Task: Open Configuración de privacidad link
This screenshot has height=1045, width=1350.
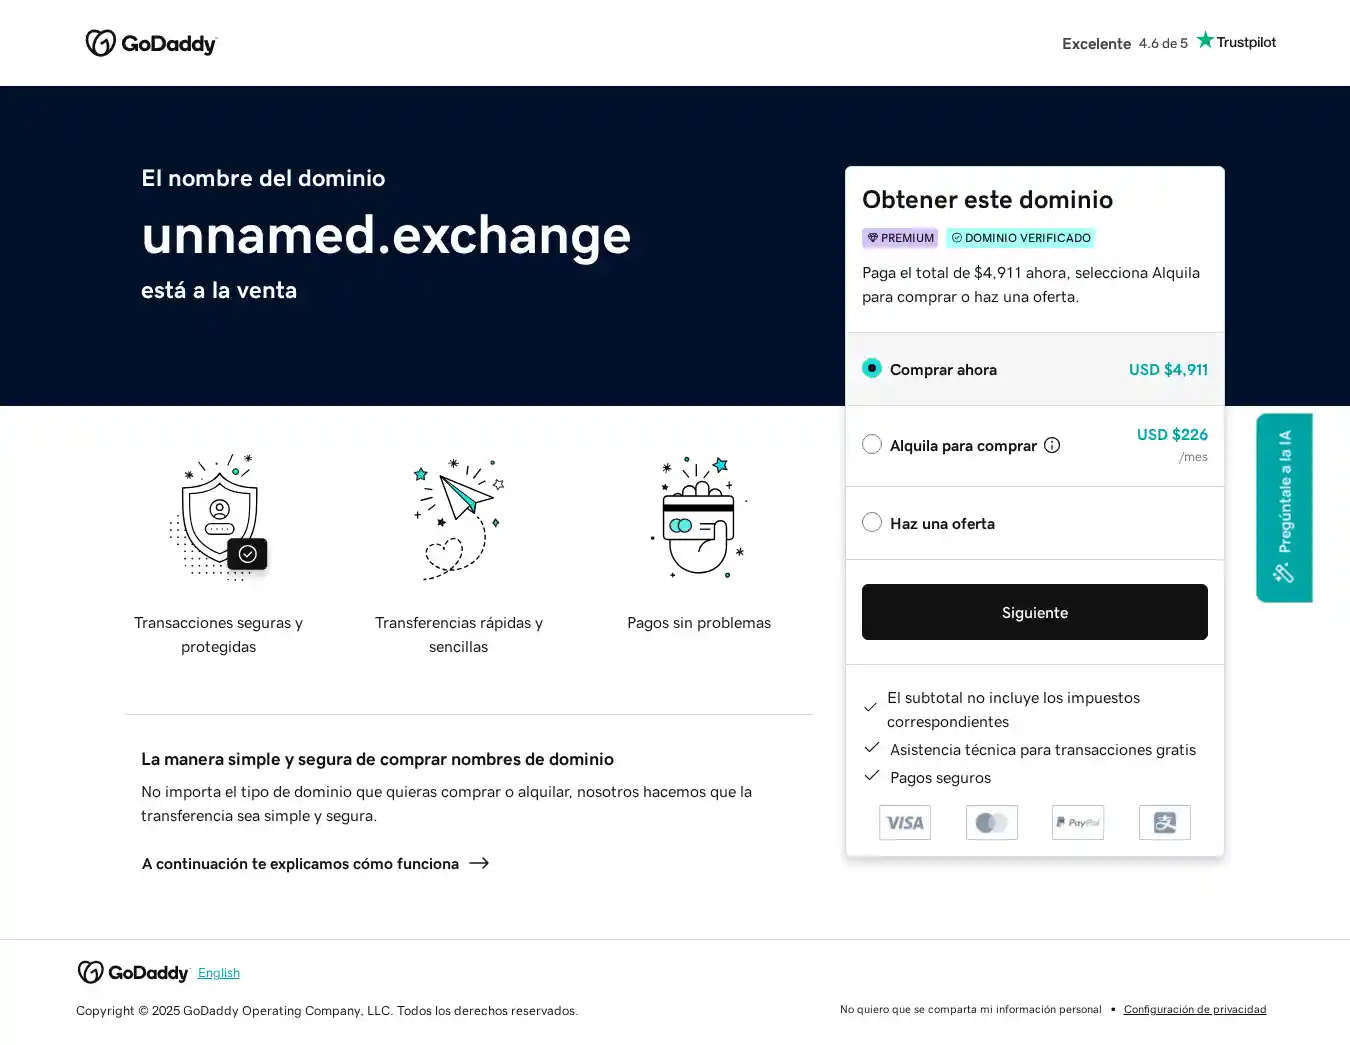Action: 1195,1009
